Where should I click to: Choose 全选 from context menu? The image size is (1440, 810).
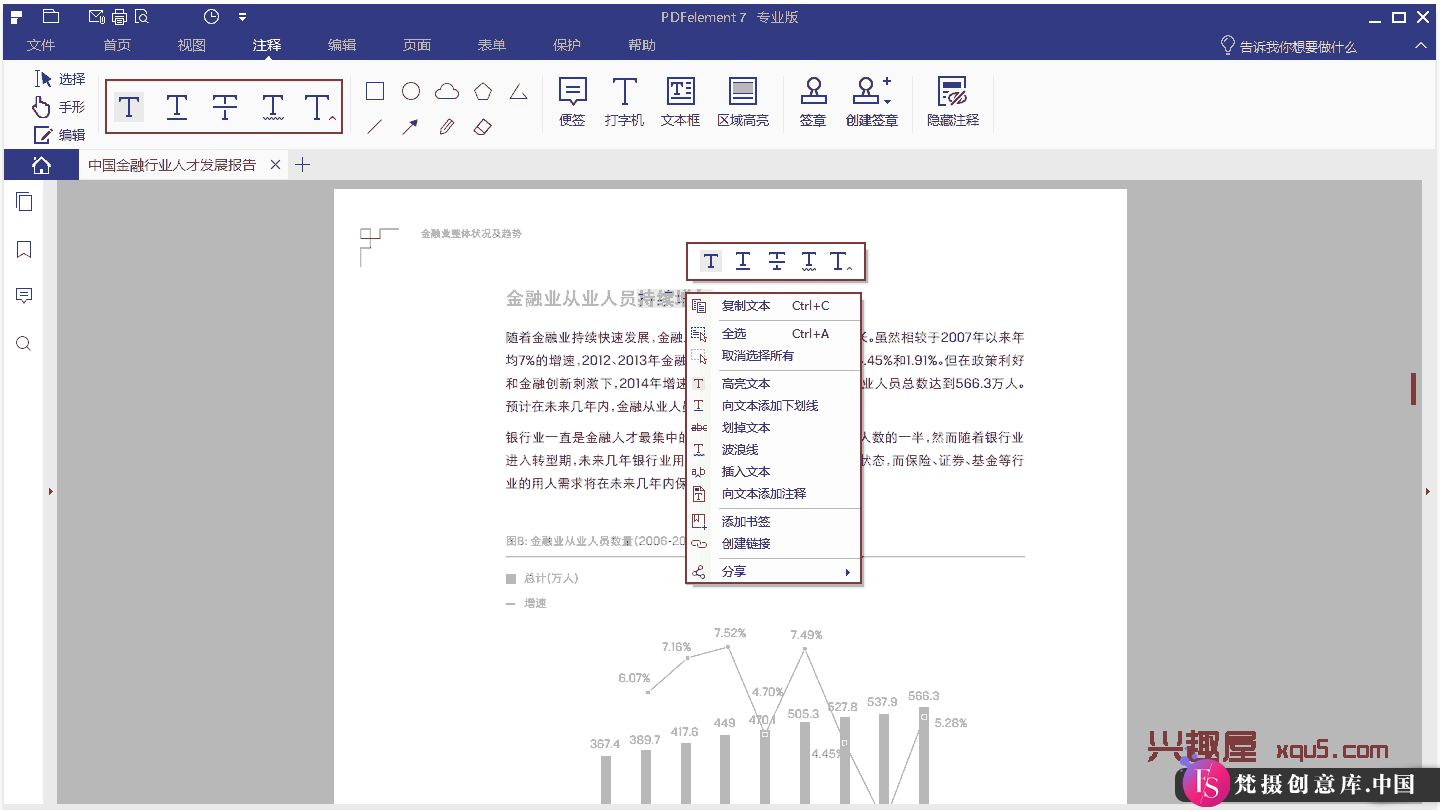pyautogui.click(x=774, y=334)
